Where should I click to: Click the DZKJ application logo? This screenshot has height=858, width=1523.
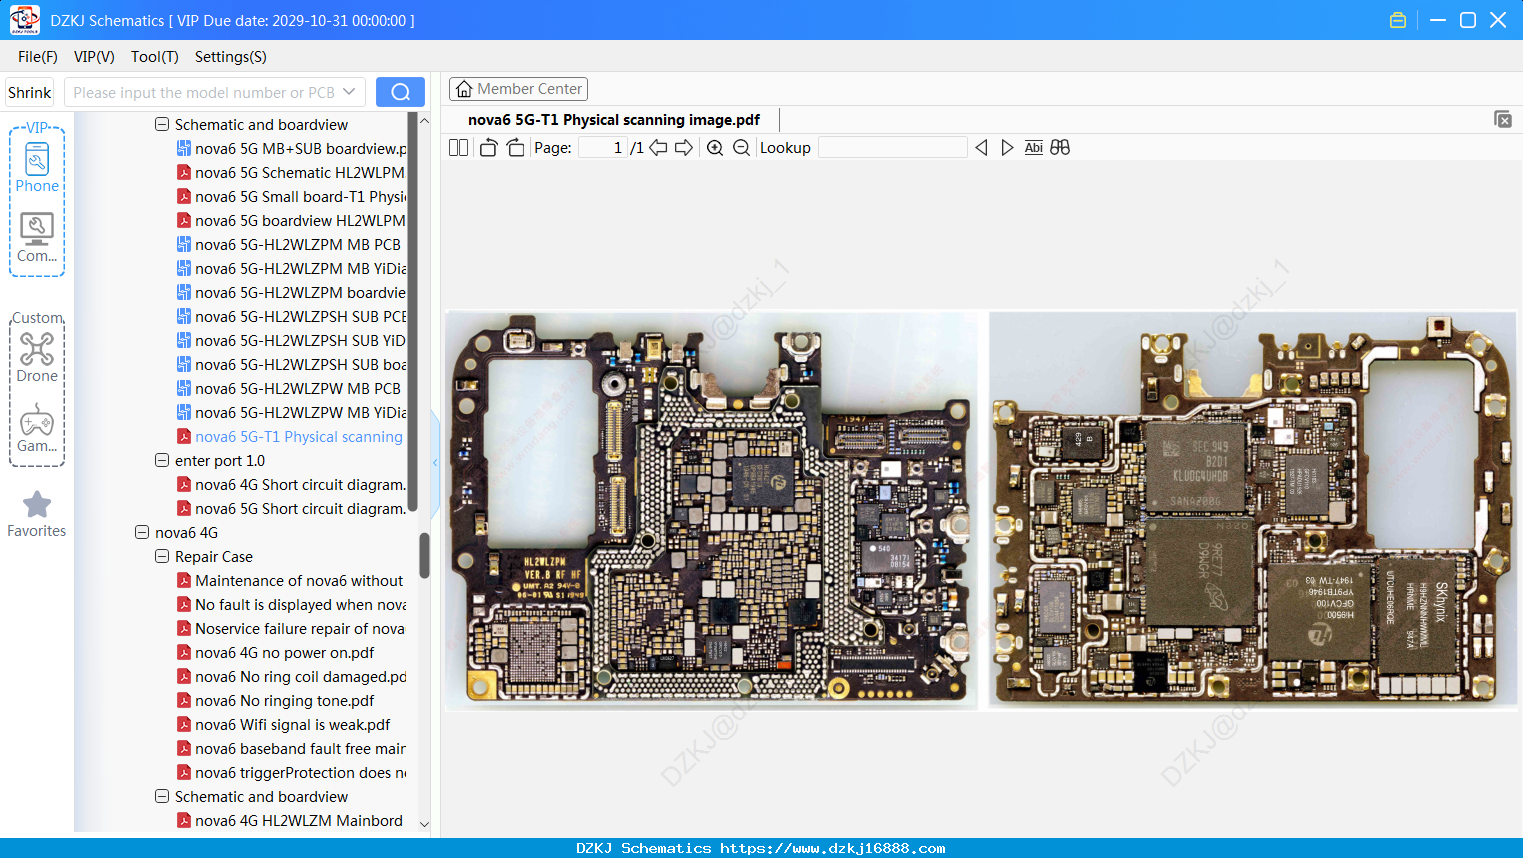[x=24, y=20]
